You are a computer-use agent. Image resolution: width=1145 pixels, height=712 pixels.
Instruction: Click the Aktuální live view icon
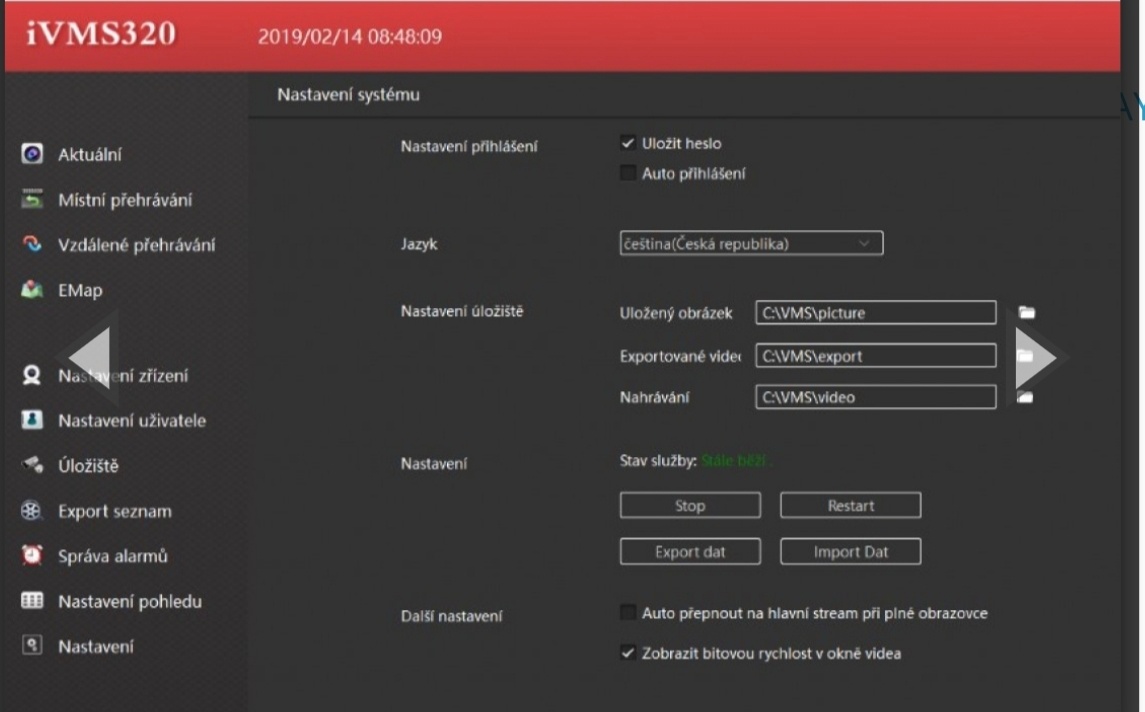[32, 154]
